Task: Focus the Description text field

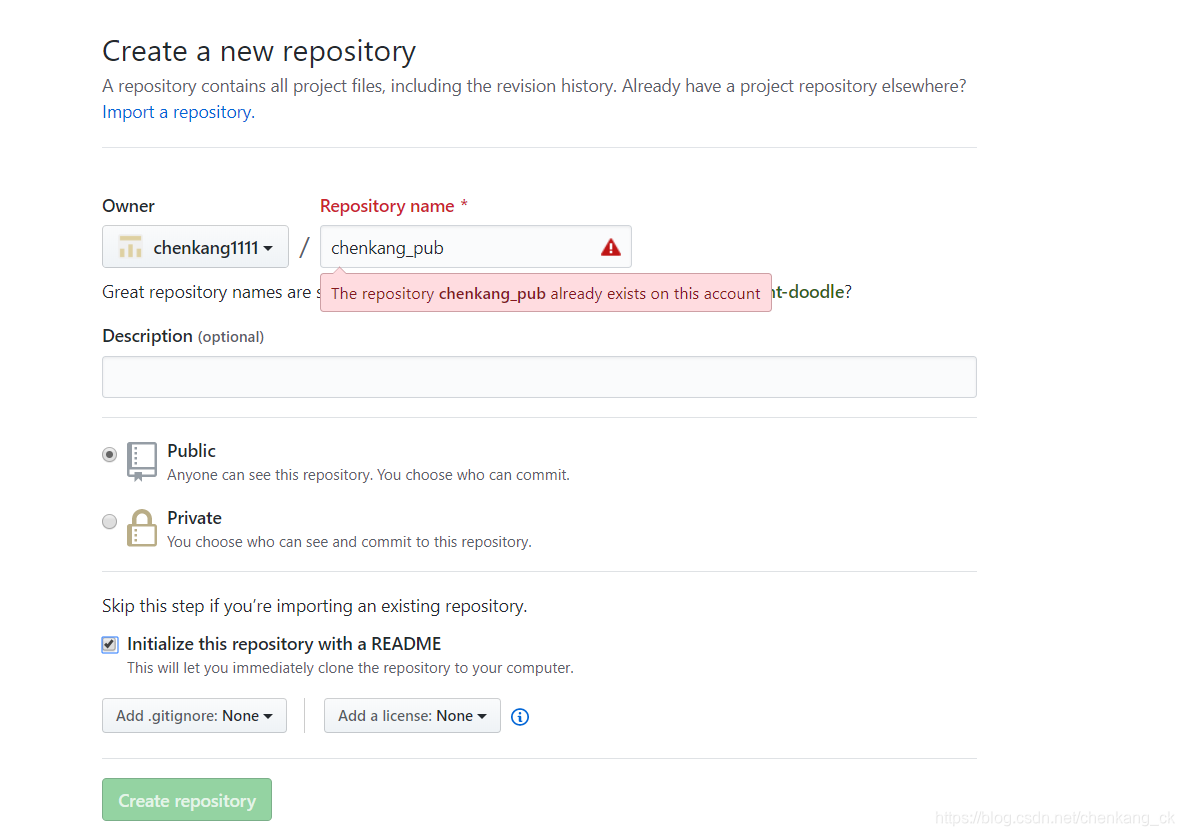Action: pos(539,377)
